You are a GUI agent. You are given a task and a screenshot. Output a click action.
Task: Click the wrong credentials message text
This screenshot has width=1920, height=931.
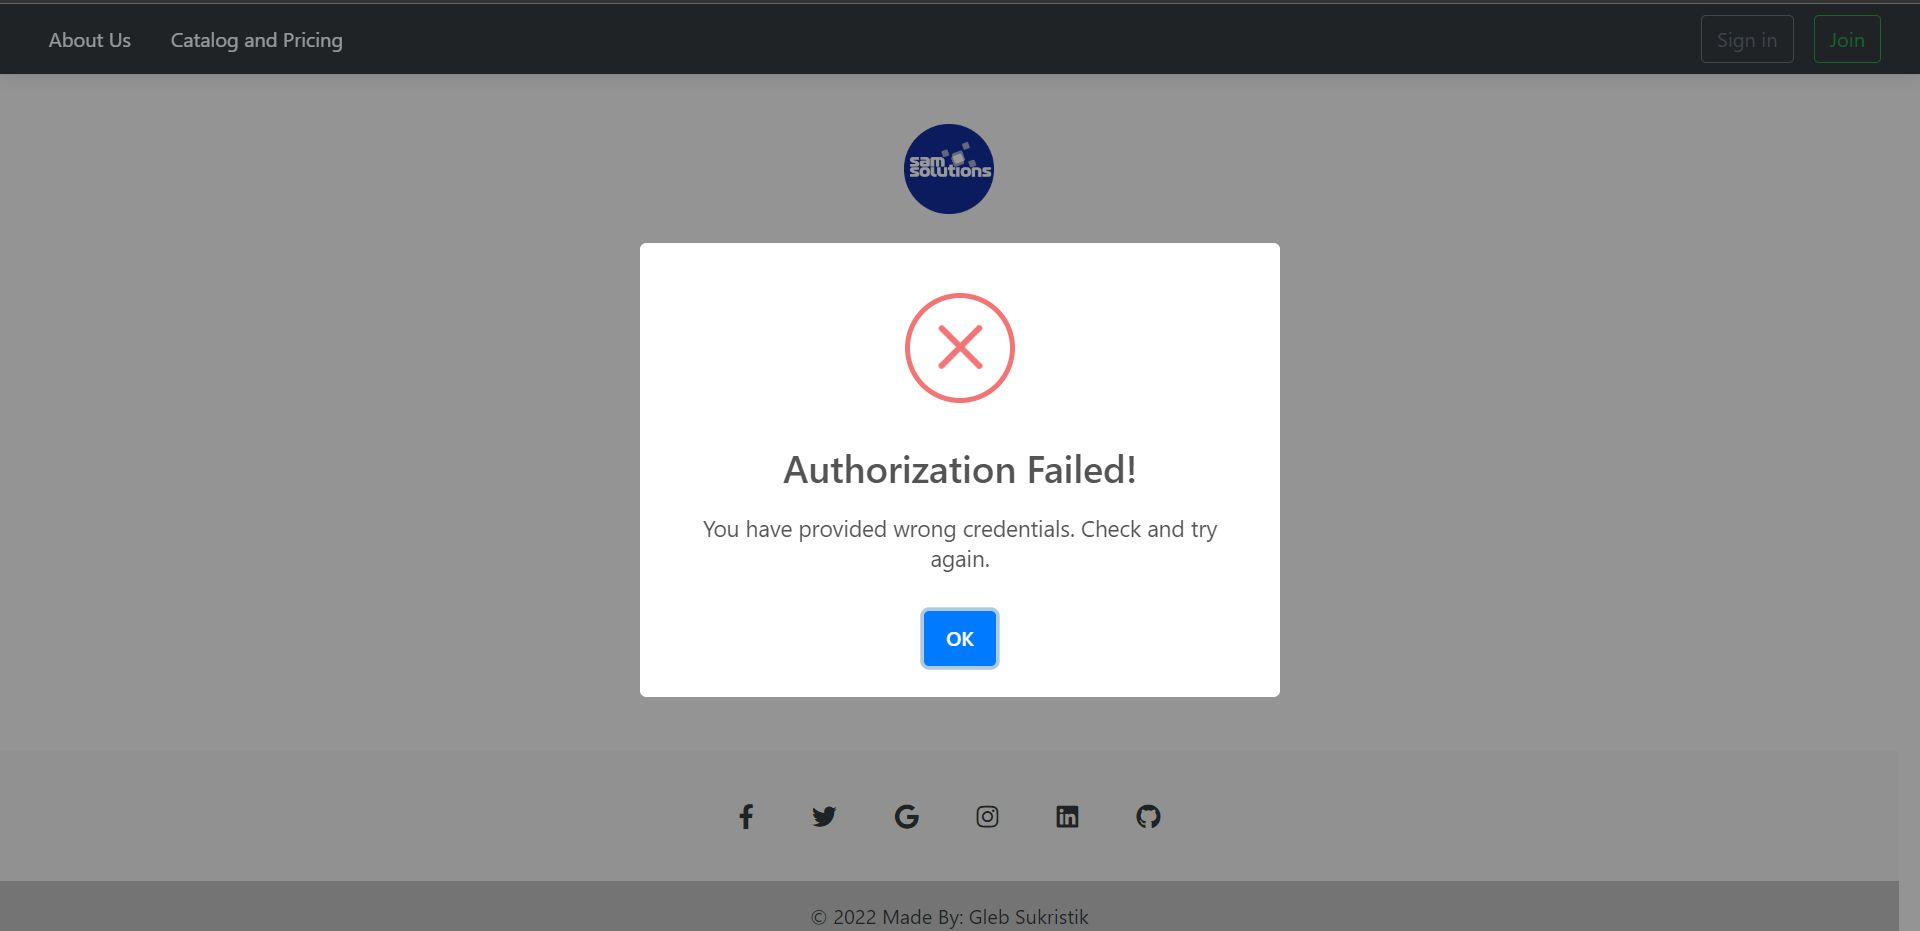tap(960, 543)
